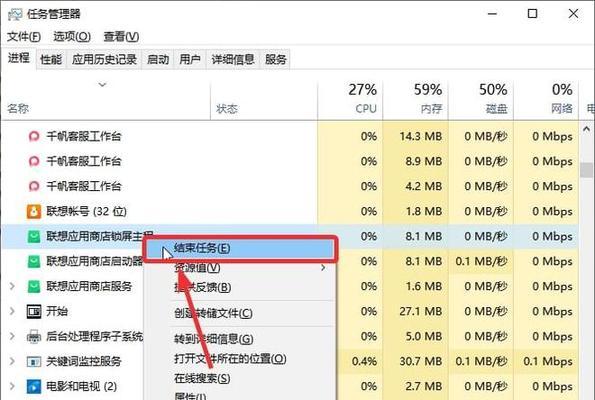
Task: Open the 资源值(V) submenu arrow
Action: [323, 268]
